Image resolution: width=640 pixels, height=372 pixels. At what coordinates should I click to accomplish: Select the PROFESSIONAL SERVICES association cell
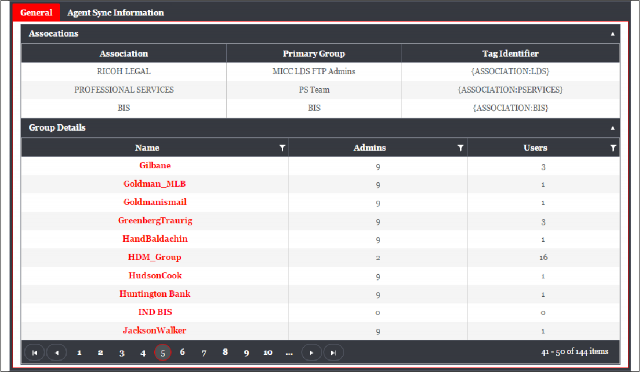point(124,90)
